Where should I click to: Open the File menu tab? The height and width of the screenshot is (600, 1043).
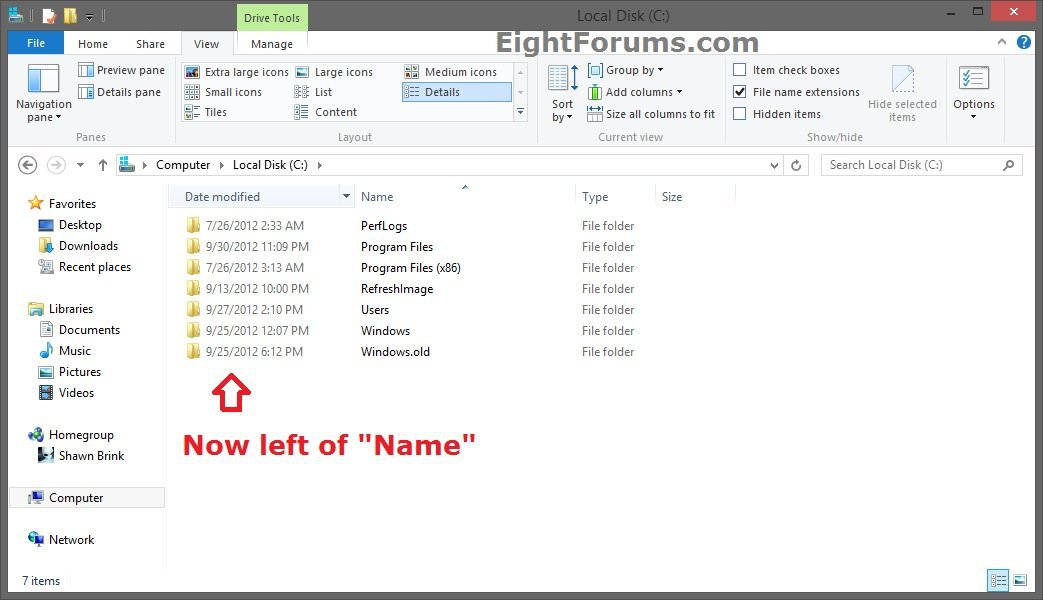coord(36,44)
